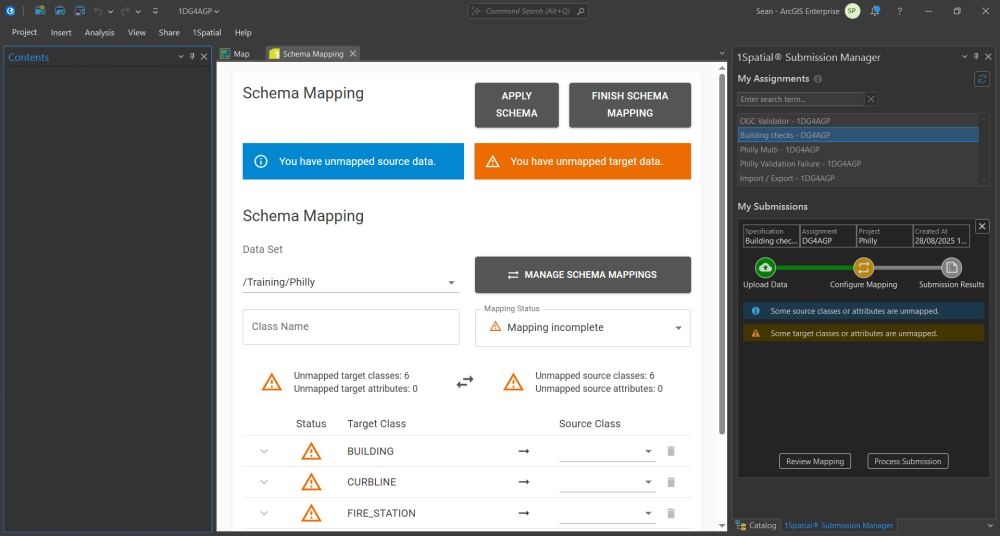This screenshot has height=536, width=1000.
Task: Open the Insert ribbon tab
Action: coord(61,33)
